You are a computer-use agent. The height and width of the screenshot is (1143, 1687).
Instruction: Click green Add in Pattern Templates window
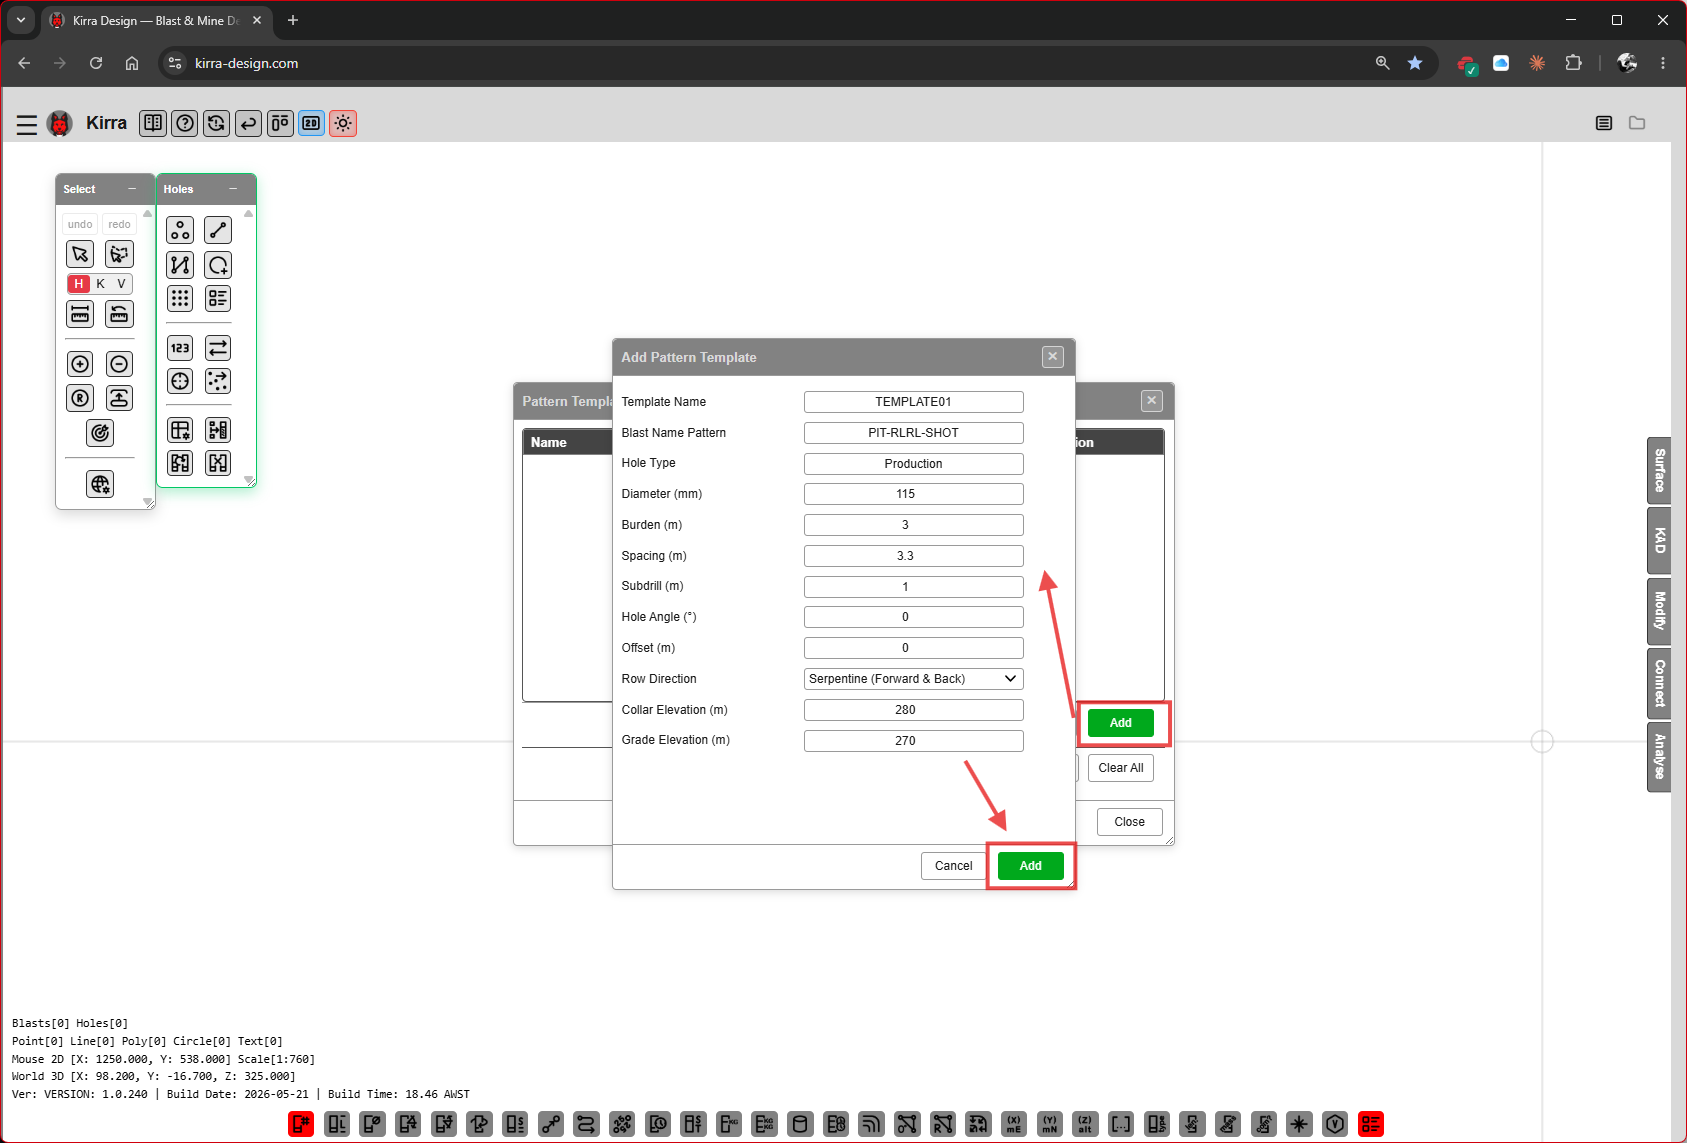pyautogui.click(x=1121, y=723)
